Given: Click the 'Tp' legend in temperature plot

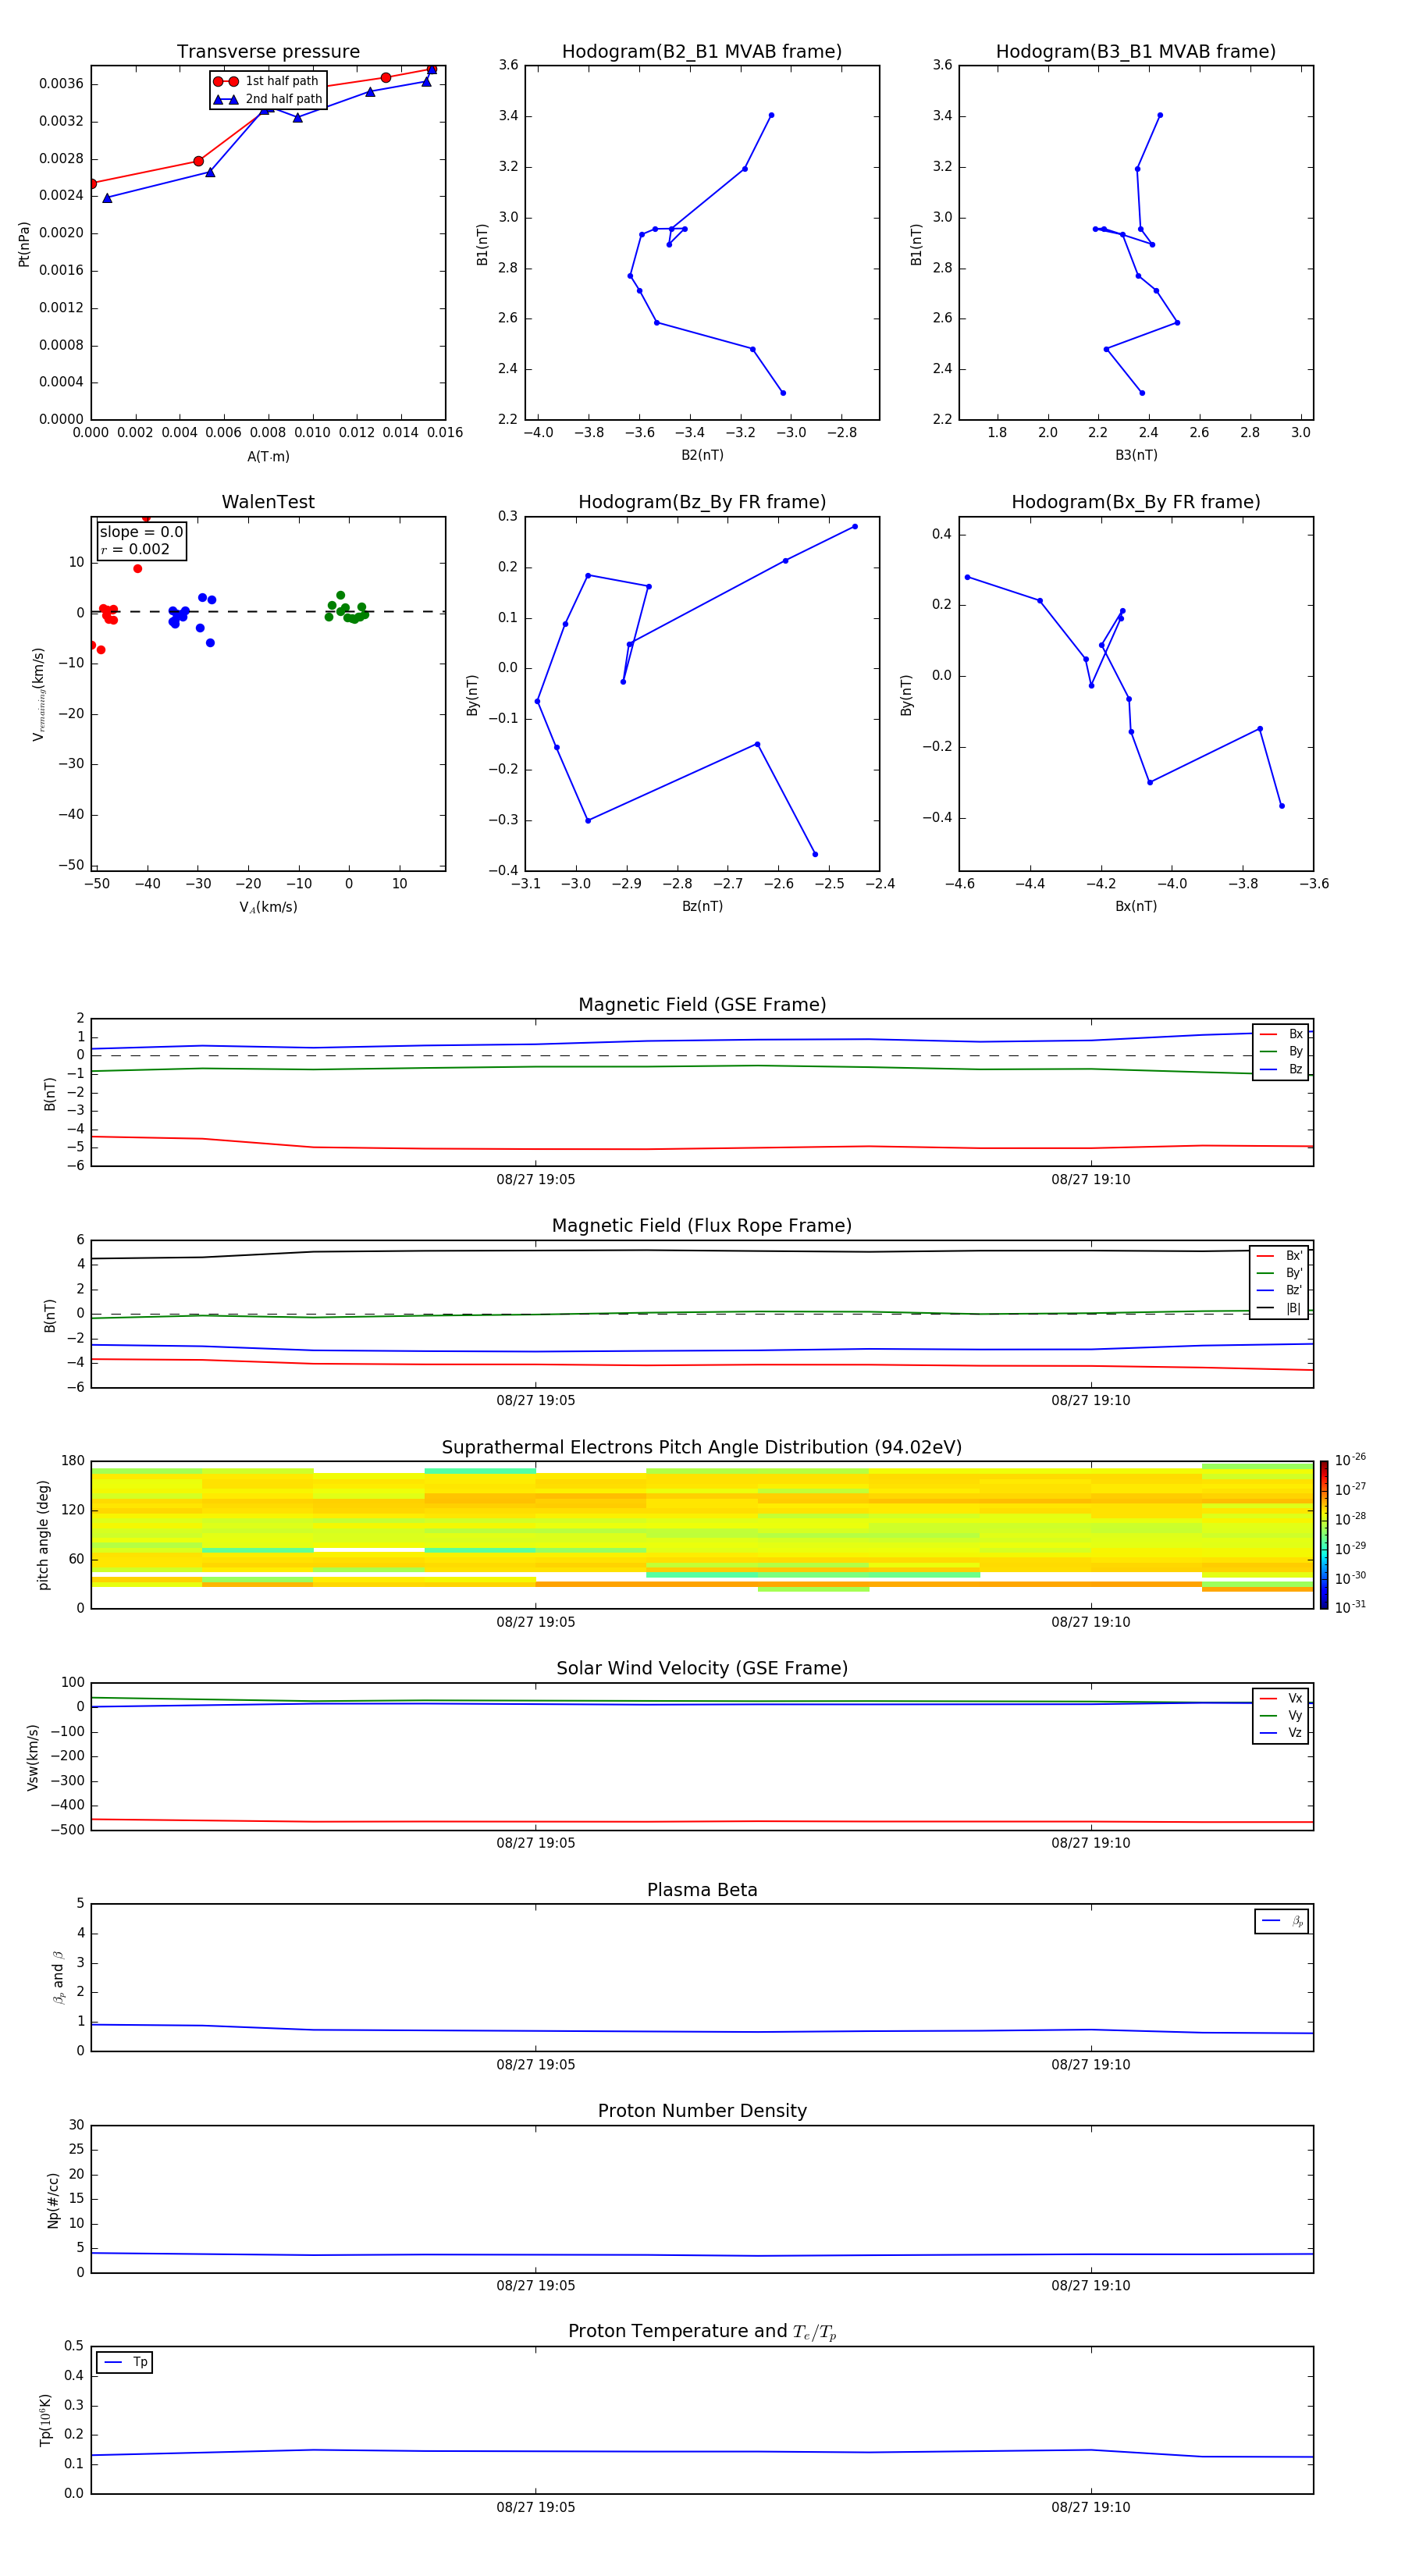Looking at the screenshot, I should (125, 2362).
